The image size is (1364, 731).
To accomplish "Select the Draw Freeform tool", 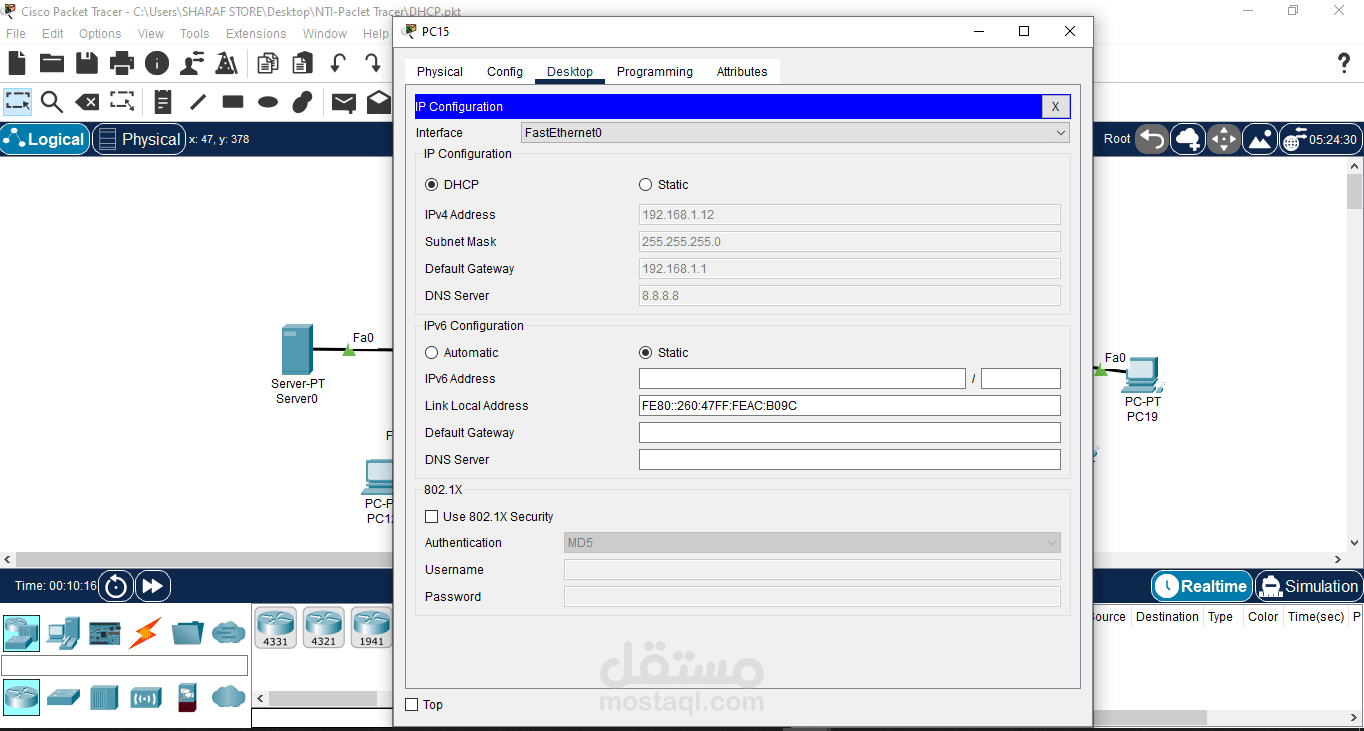I will click(x=303, y=102).
